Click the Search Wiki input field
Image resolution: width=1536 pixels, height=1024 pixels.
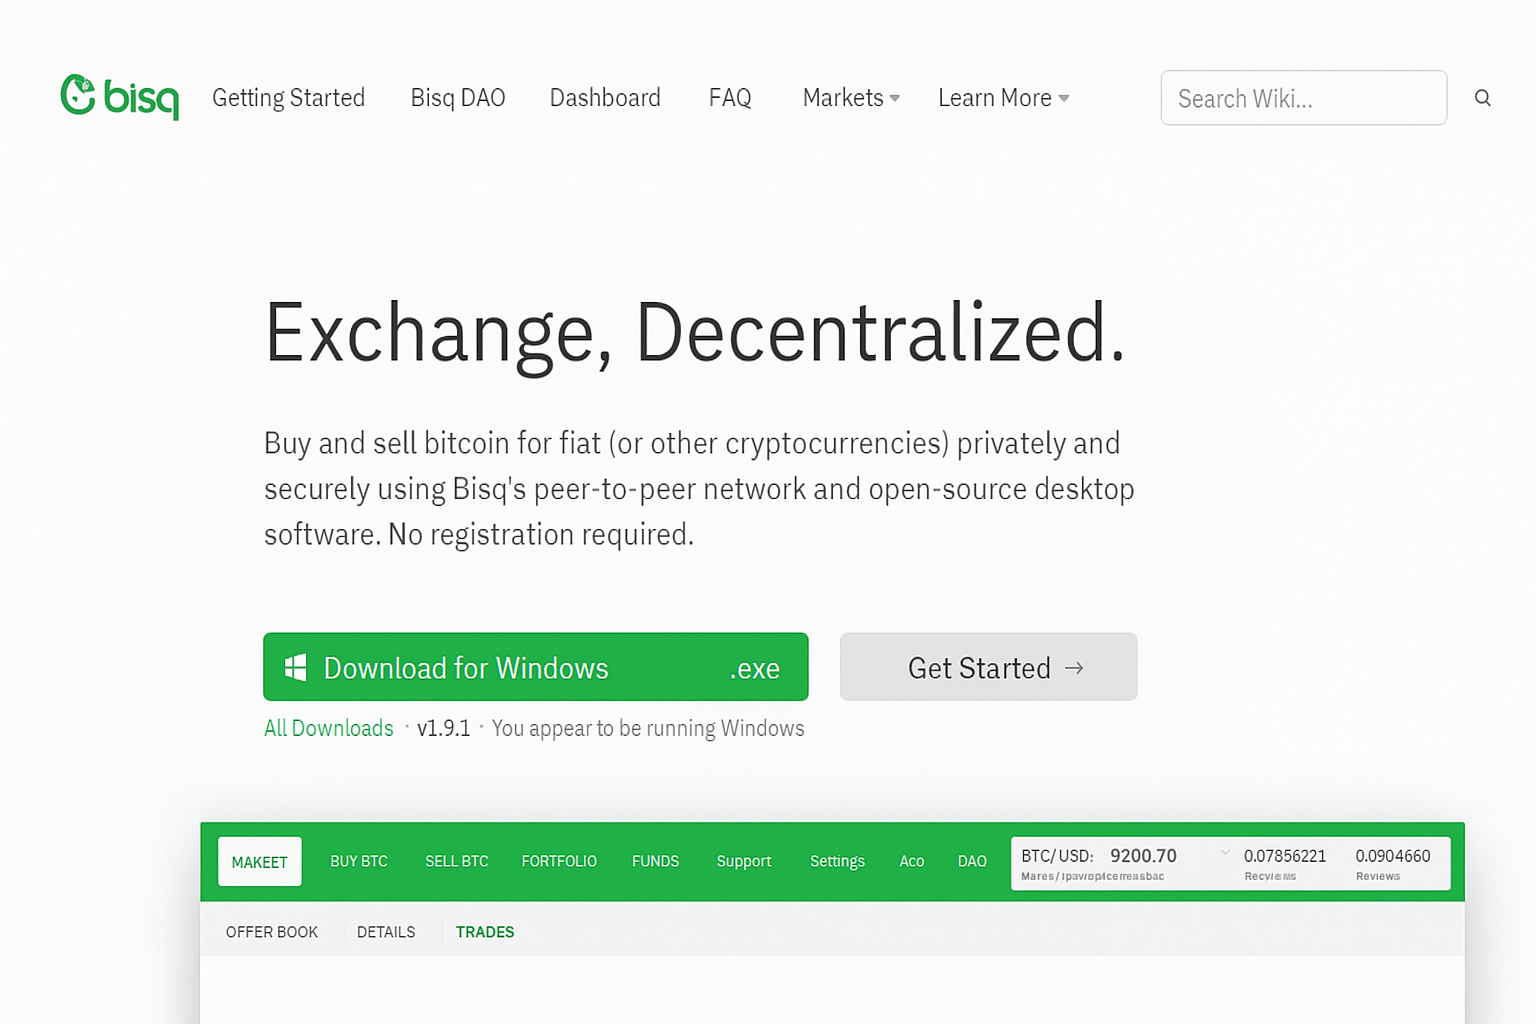pos(1303,97)
